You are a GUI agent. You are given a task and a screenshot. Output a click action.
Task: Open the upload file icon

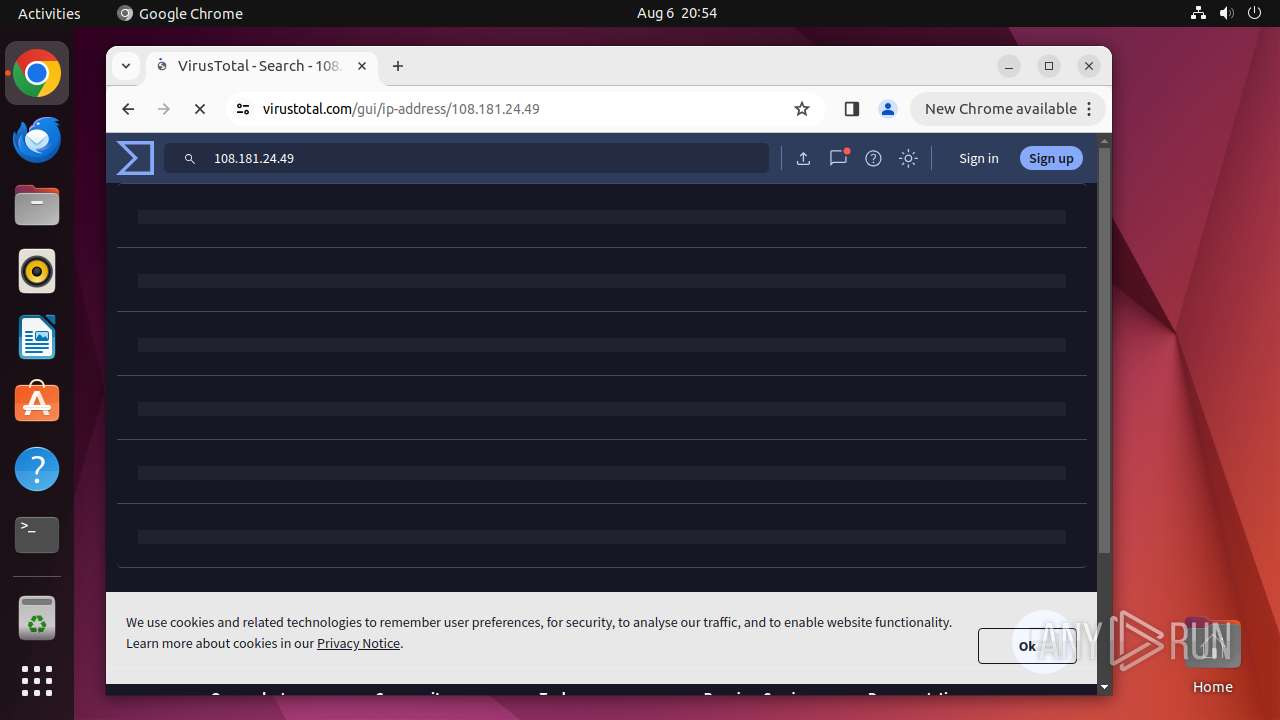point(803,158)
